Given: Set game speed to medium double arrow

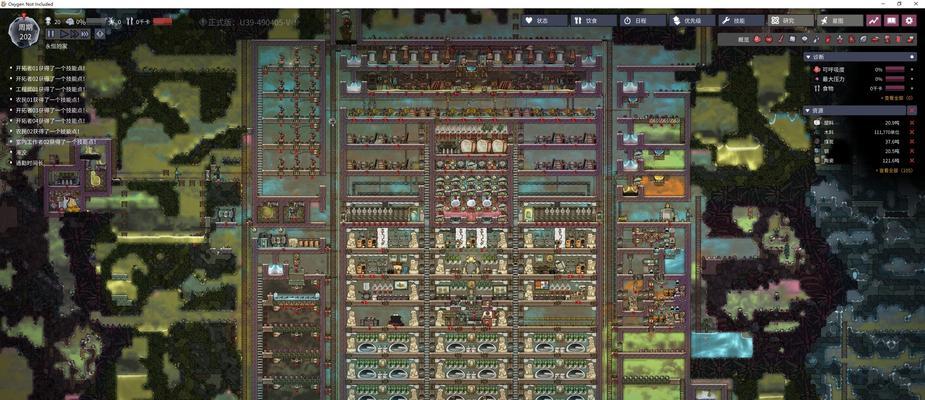Looking at the screenshot, I should pos(73,34).
